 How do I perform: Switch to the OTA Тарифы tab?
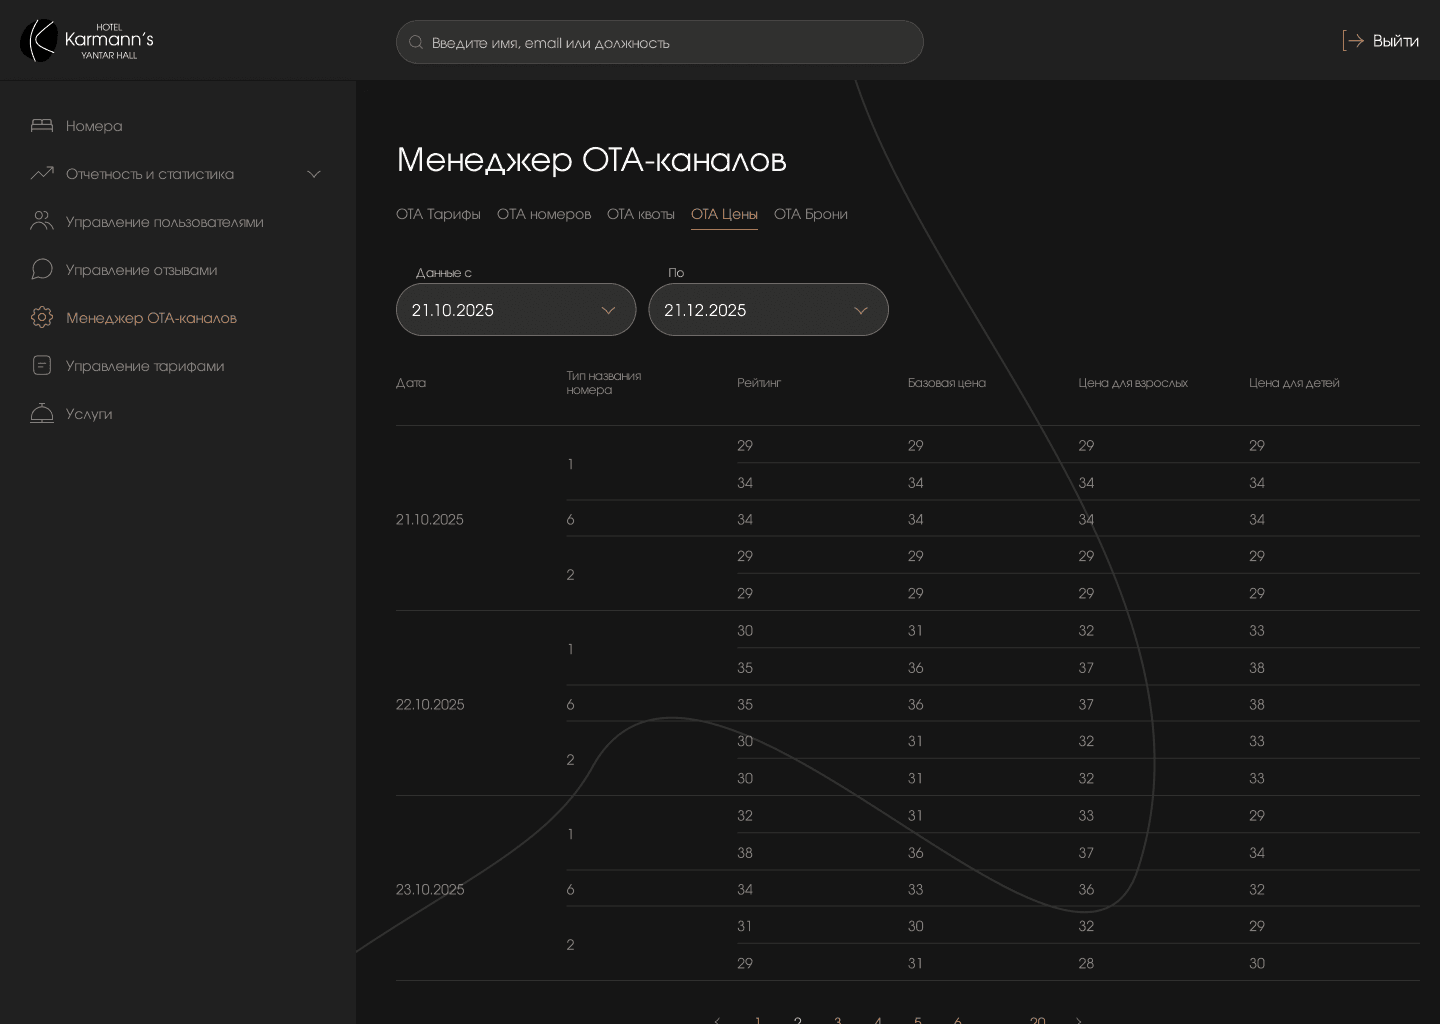[x=438, y=214]
